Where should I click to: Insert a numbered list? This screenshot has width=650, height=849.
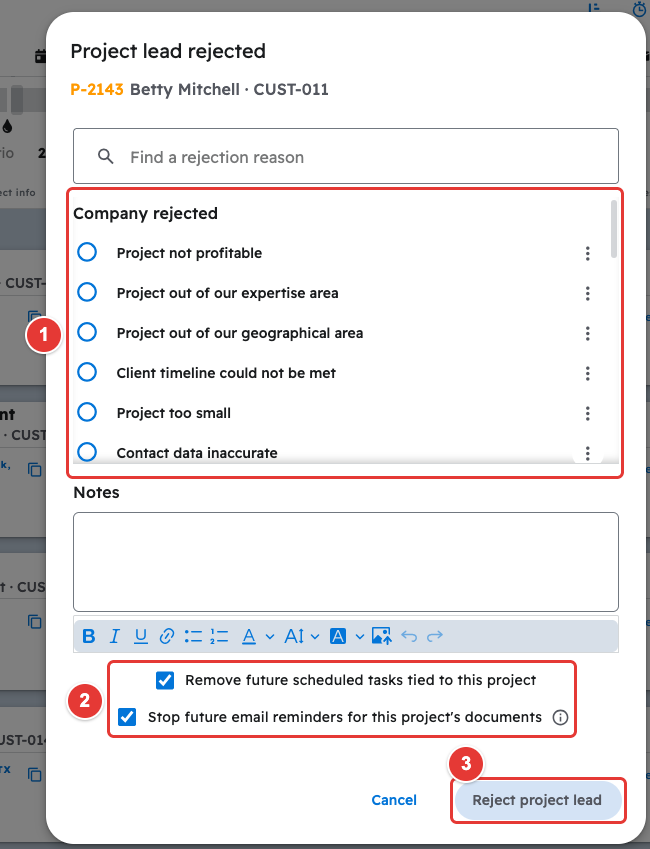click(219, 636)
